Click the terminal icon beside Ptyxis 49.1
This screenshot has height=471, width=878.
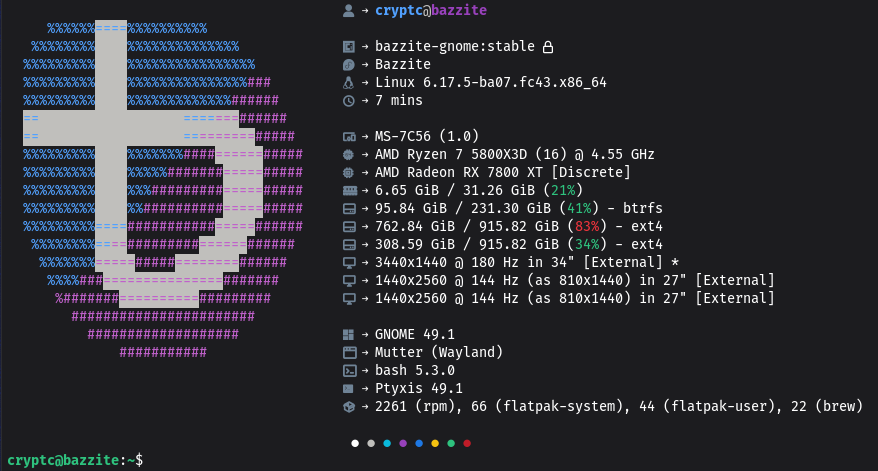point(348,388)
